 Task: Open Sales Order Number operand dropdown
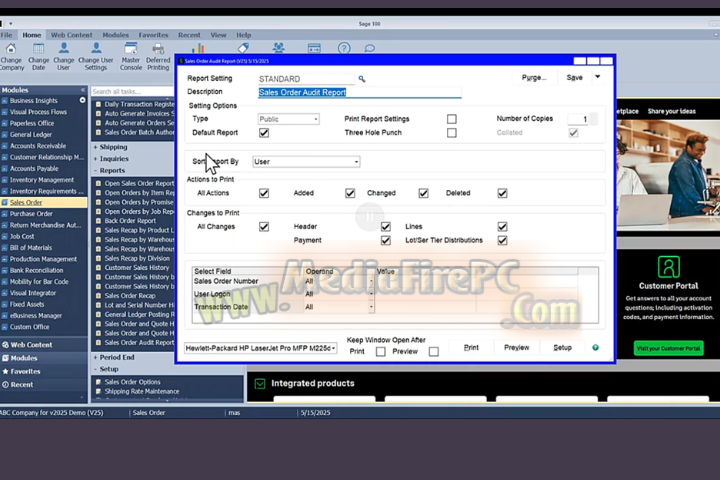pos(371,281)
